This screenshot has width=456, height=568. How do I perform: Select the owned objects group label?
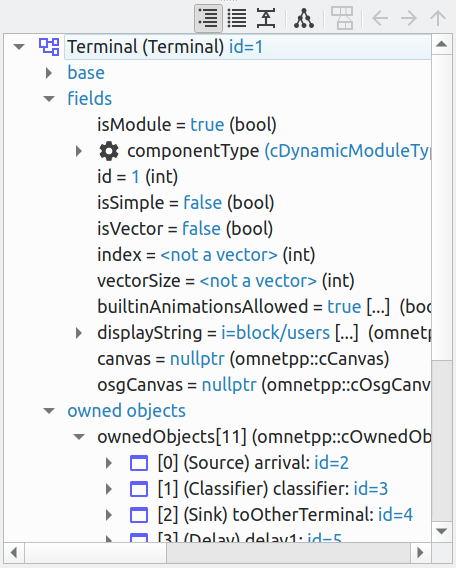click(126, 411)
